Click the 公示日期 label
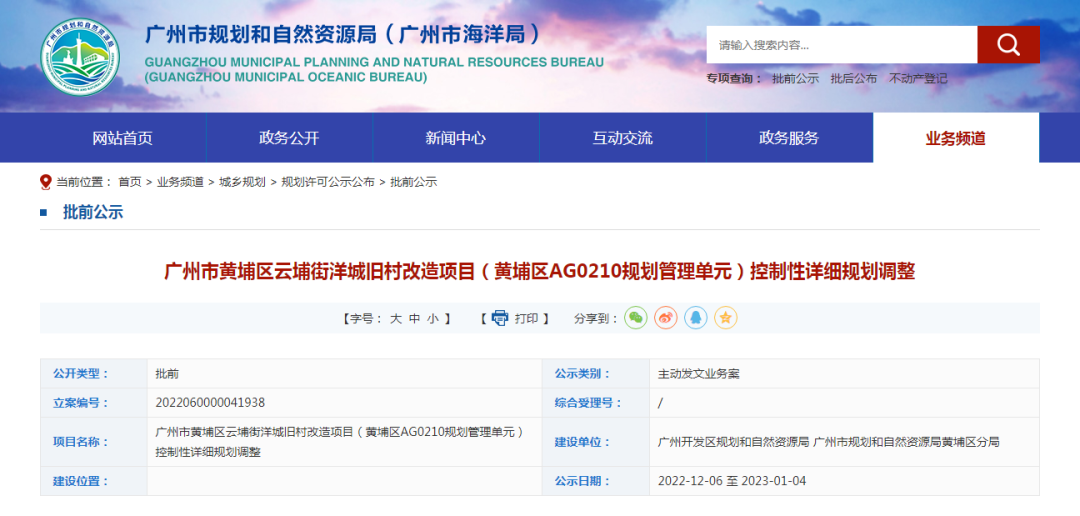This screenshot has height=516, width=1080. click(583, 481)
